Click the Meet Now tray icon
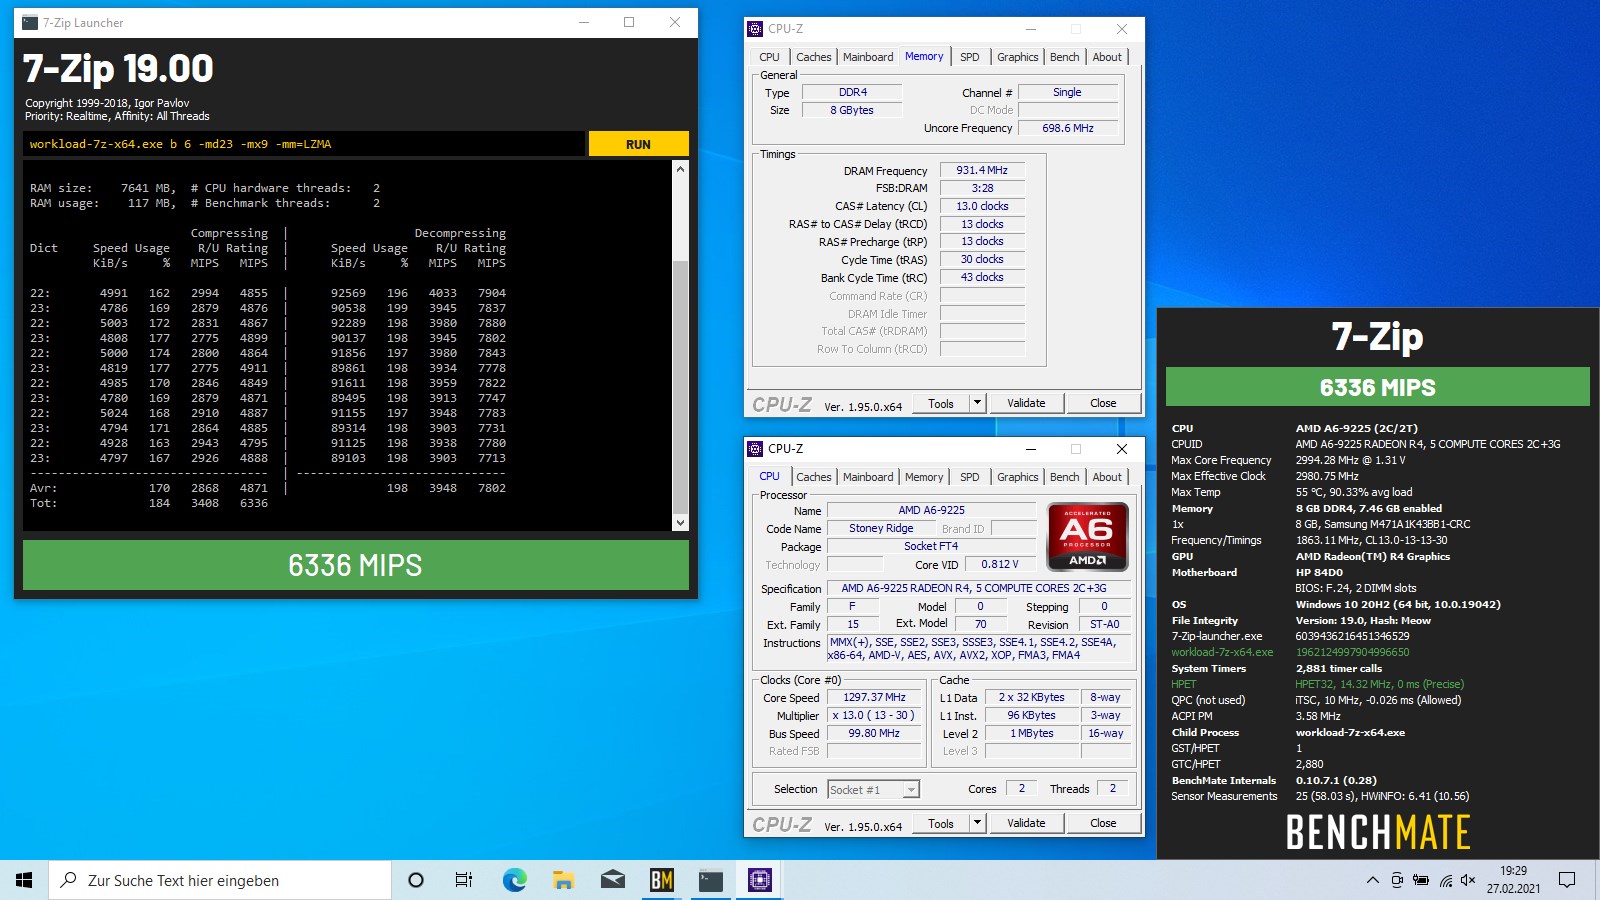Viewport: 1600px width, 900px height. [1397, 880]
